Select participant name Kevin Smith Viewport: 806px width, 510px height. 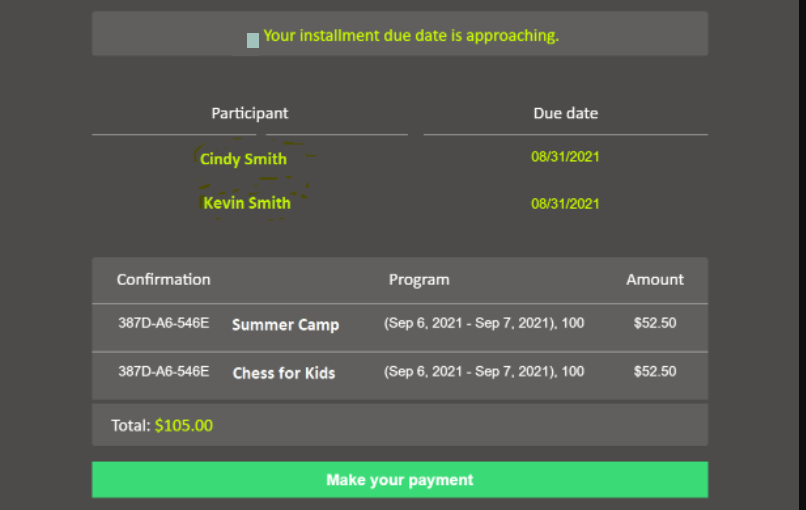(x=247, y=203)
